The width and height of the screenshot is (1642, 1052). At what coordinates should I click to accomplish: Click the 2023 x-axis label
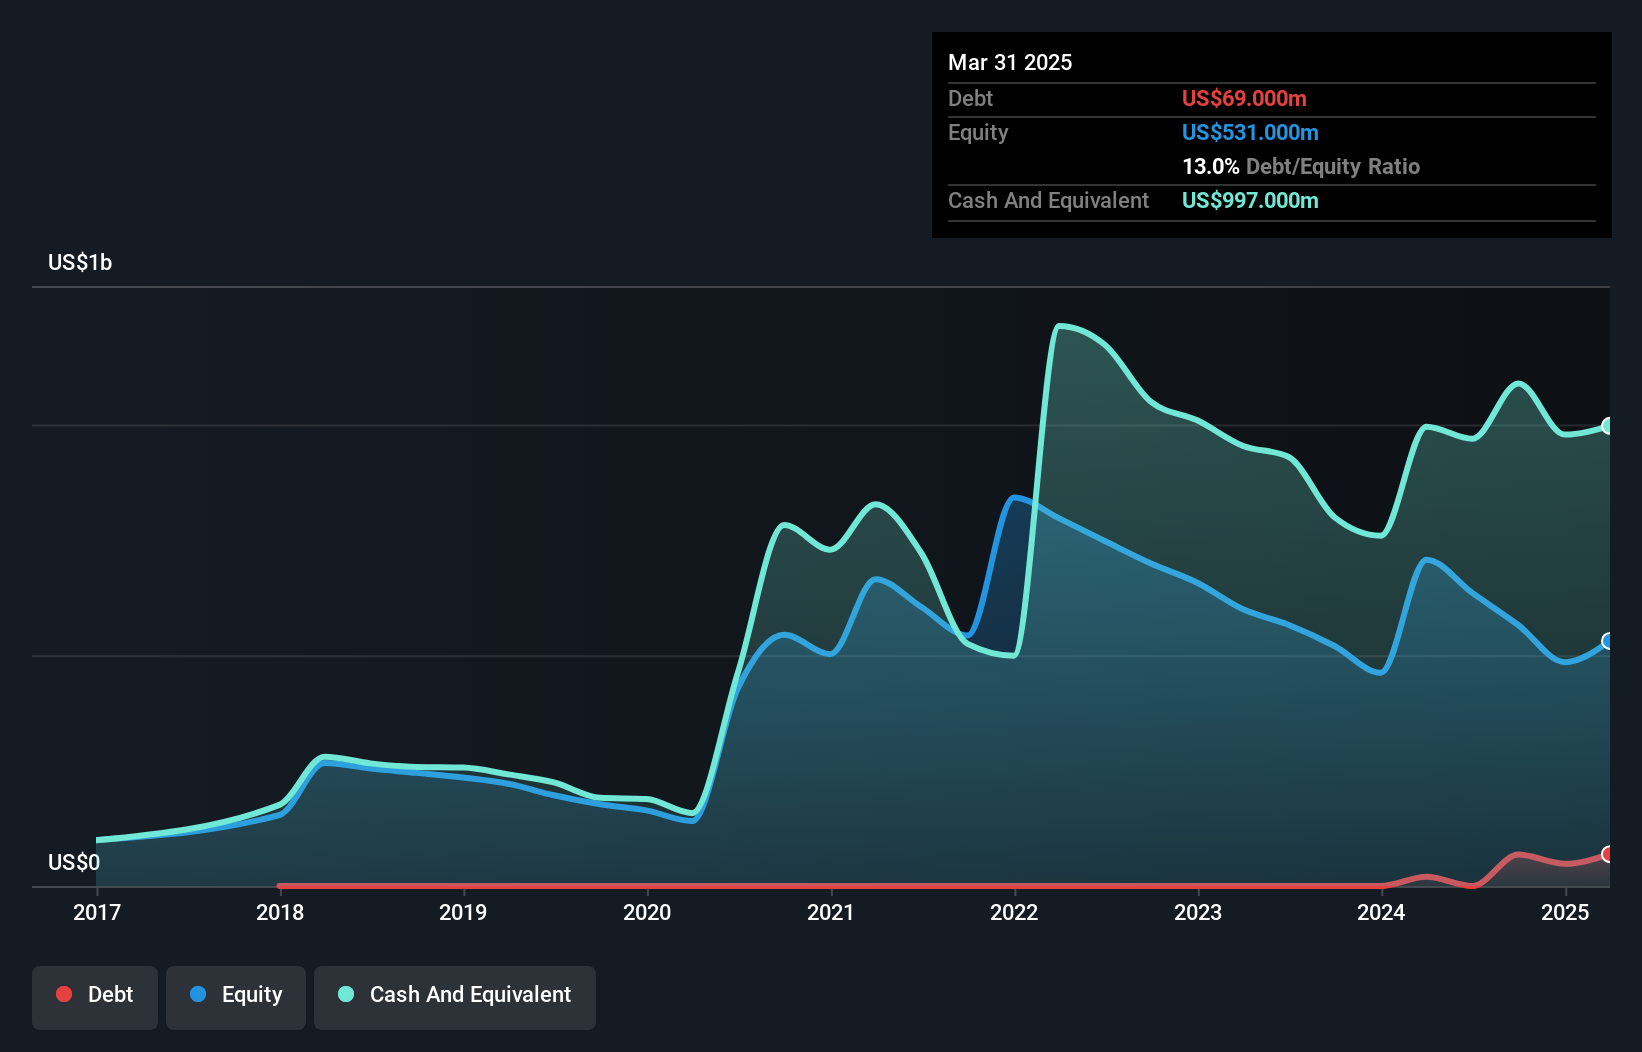[1198, 912]
